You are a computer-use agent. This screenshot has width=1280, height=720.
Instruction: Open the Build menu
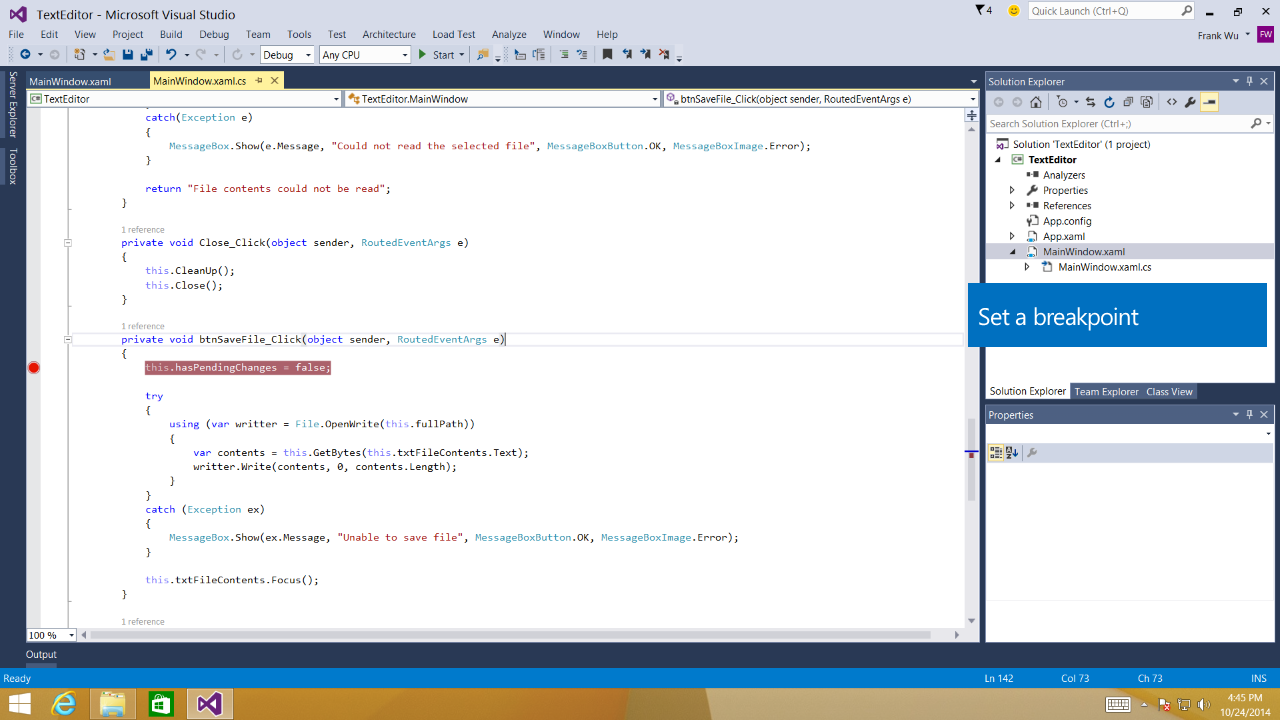pyautogui.click(x=171, y=34)
